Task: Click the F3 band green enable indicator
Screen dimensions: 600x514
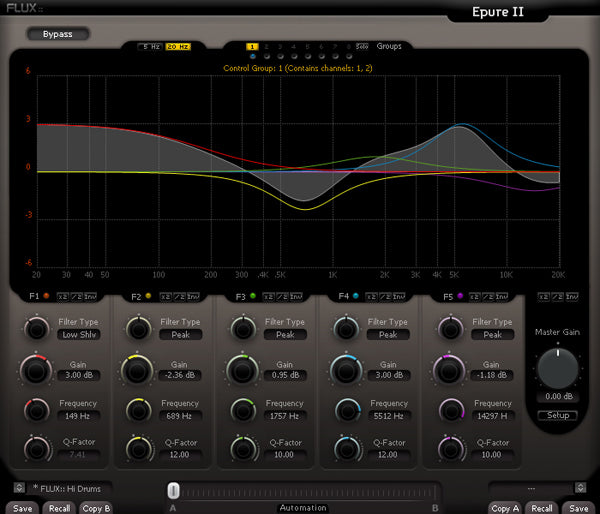Action: (x=253, y=297)
